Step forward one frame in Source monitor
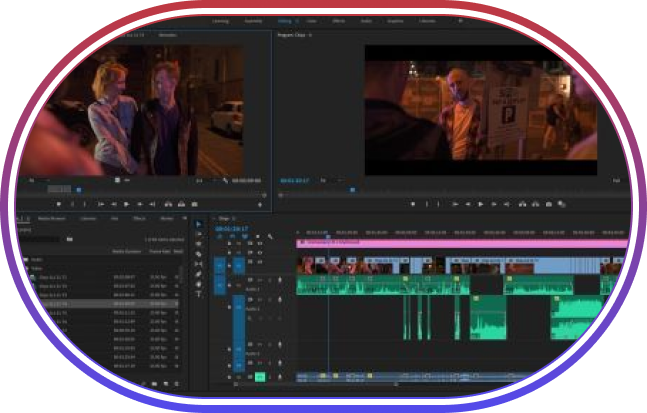This screenshot has height=413, width=647. click(x=140, y=204)
